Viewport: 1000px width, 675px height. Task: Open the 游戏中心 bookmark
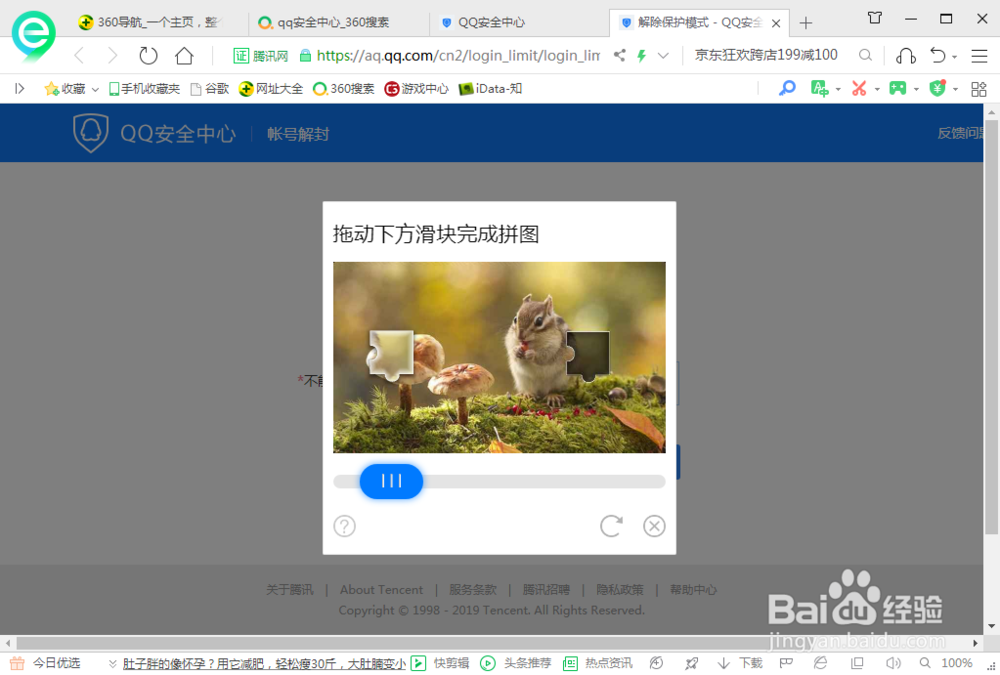click(416, 89)
